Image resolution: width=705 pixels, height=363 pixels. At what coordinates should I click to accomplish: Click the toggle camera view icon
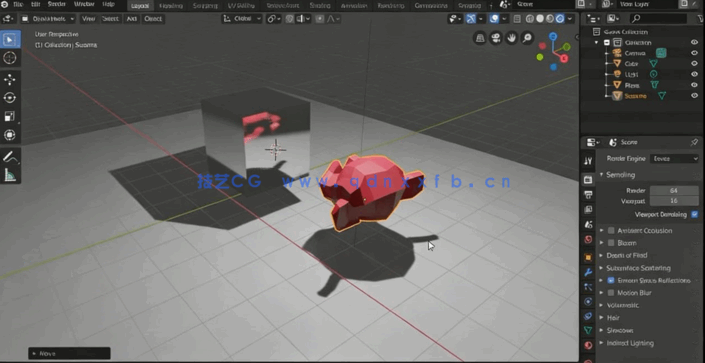click(496, 38)
